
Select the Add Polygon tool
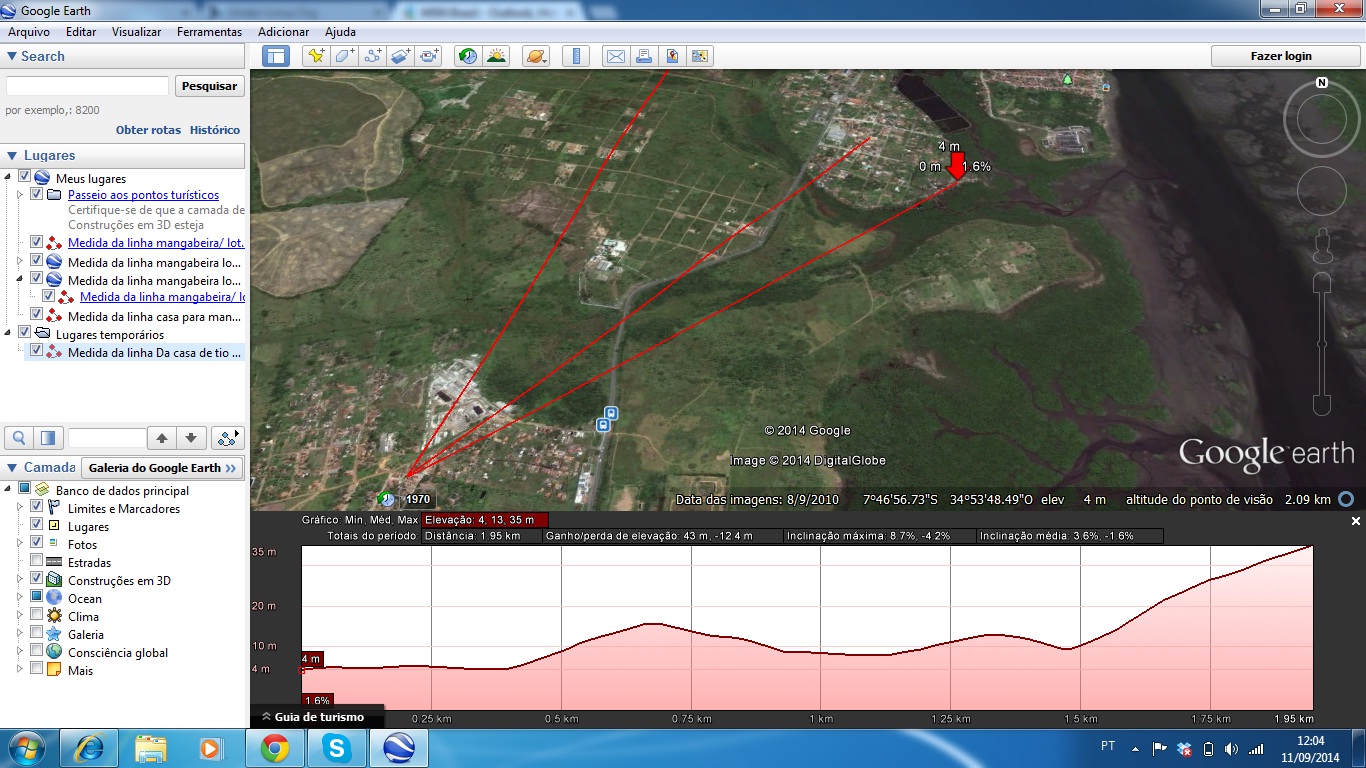(344, 56)
